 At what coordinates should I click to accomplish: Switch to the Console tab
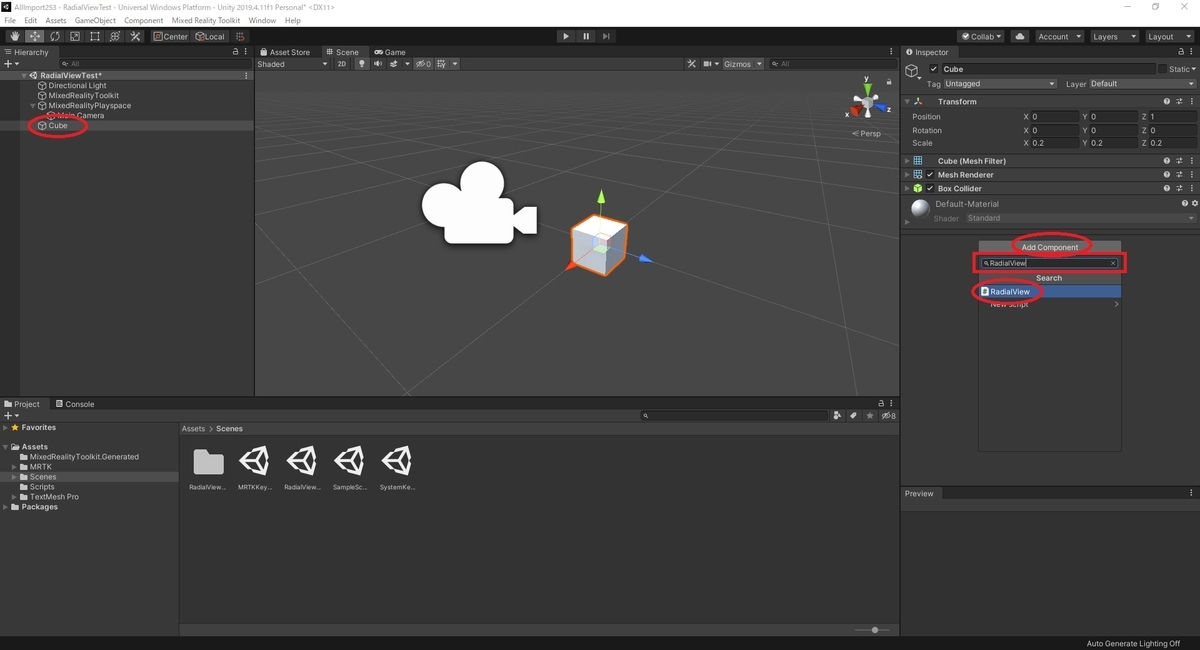point(75,404)
